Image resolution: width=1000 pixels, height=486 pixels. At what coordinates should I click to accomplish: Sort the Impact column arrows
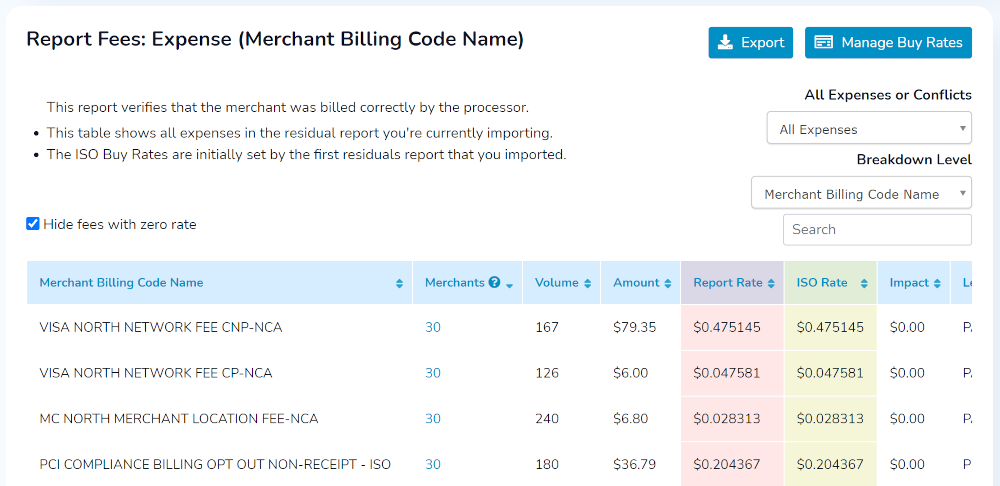(x=938, y=283)
